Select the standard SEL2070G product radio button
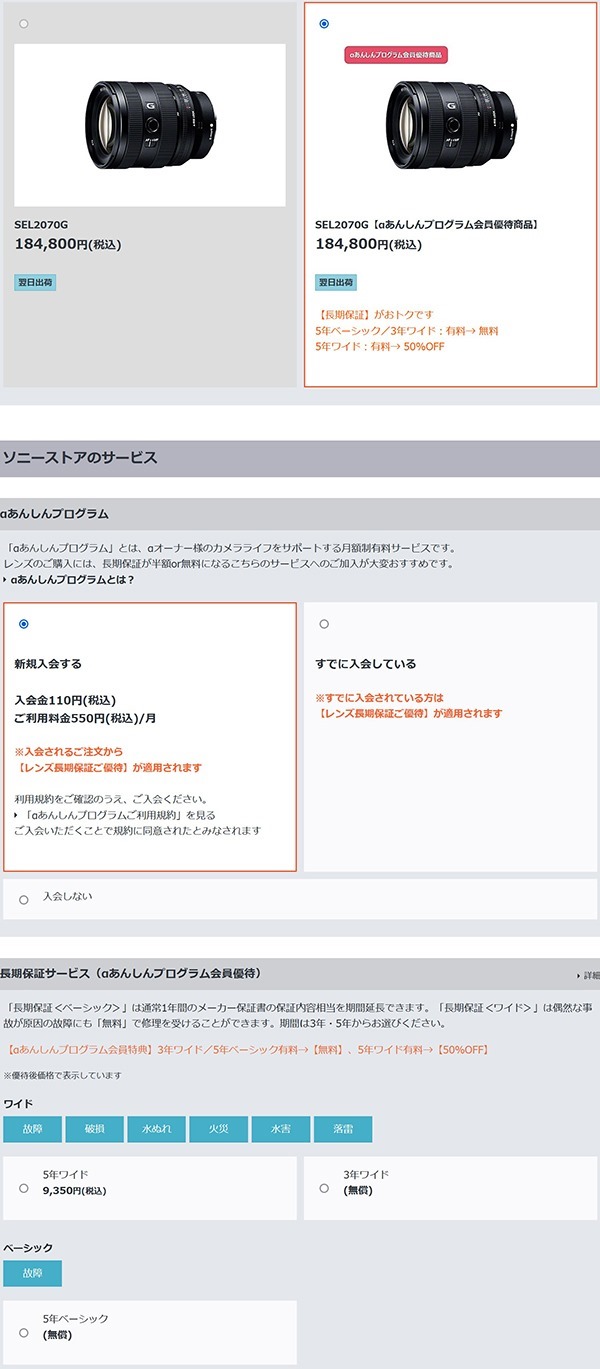This screenshot has width=600, height=1369. pyautogui.click(x=23, y=23)
